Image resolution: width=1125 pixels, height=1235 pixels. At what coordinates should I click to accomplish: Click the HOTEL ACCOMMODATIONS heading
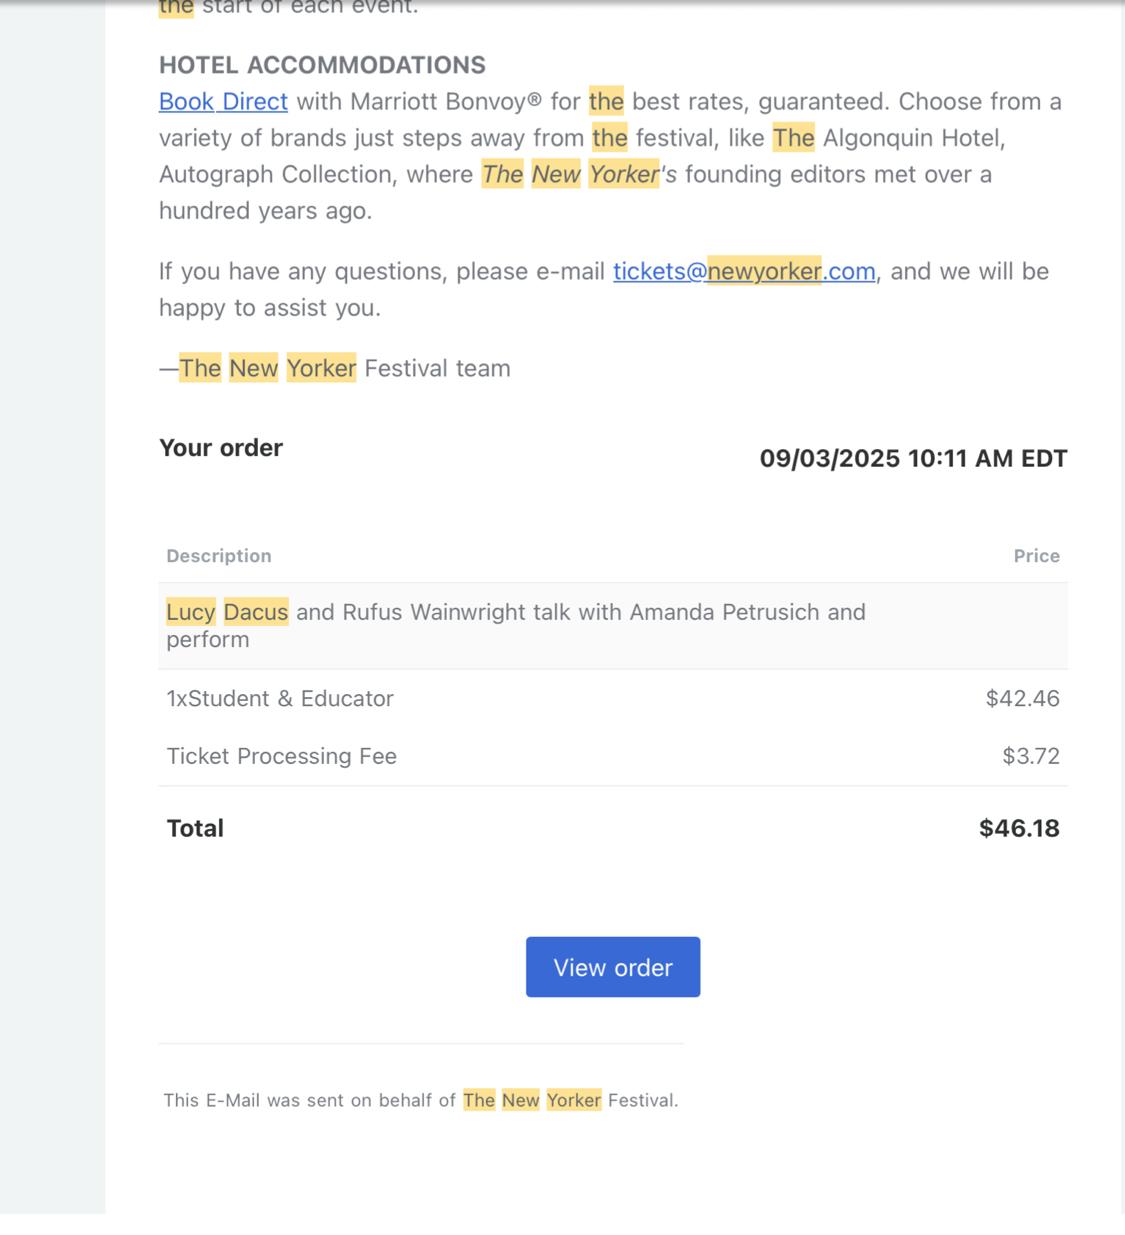coord(322,65)
